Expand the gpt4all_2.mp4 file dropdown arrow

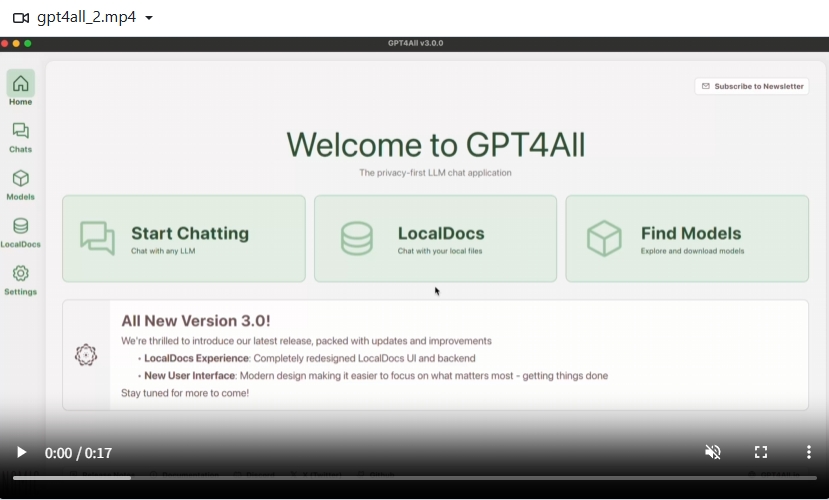tap(149, 18)
